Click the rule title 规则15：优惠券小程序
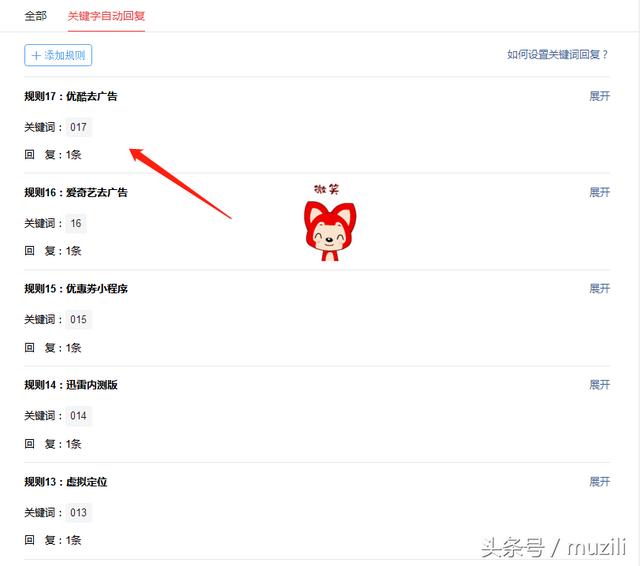Image resolution: width=640 pixels, height=566 pixels. [76, 289]
